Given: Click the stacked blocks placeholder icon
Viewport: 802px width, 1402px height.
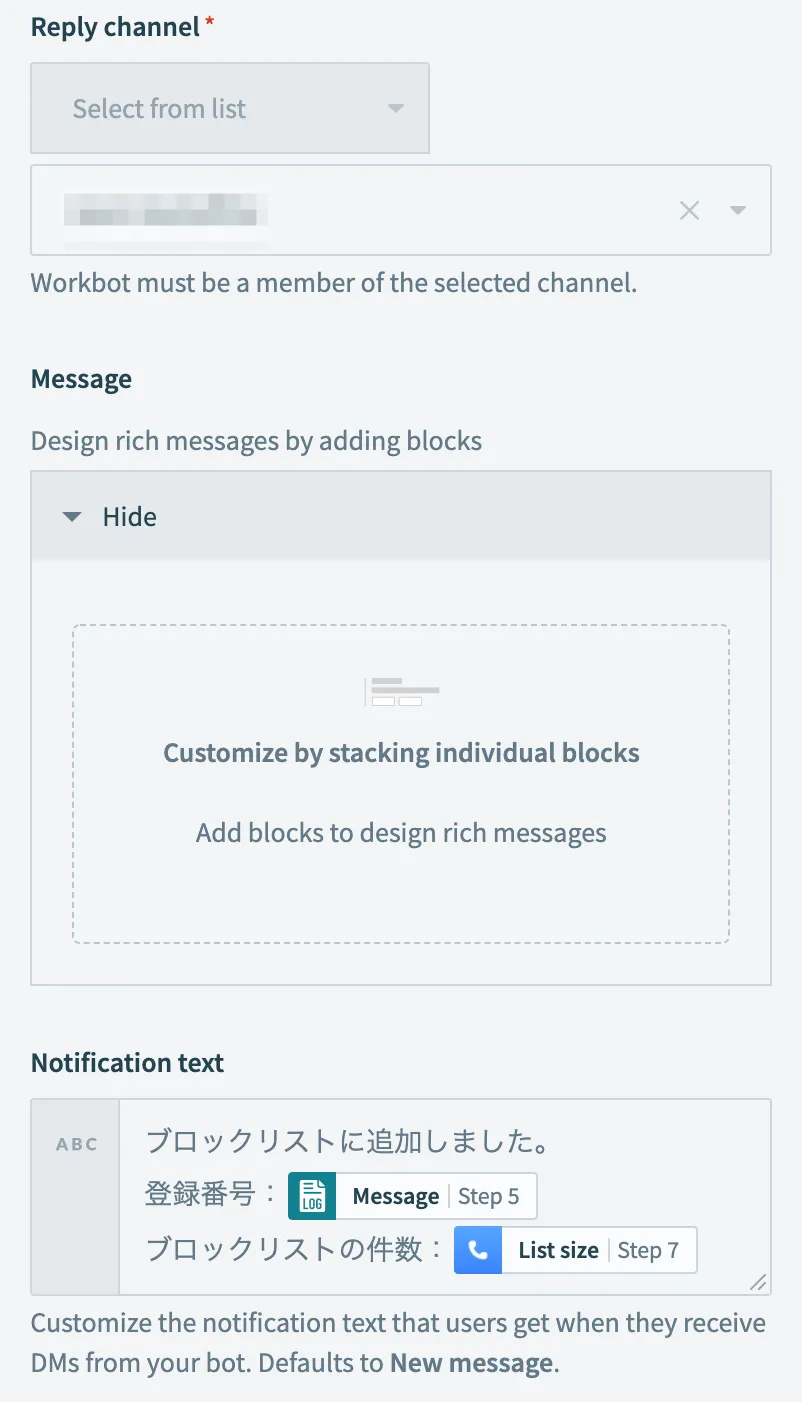Looking at the screenshot, I should [x=401, y=691].
